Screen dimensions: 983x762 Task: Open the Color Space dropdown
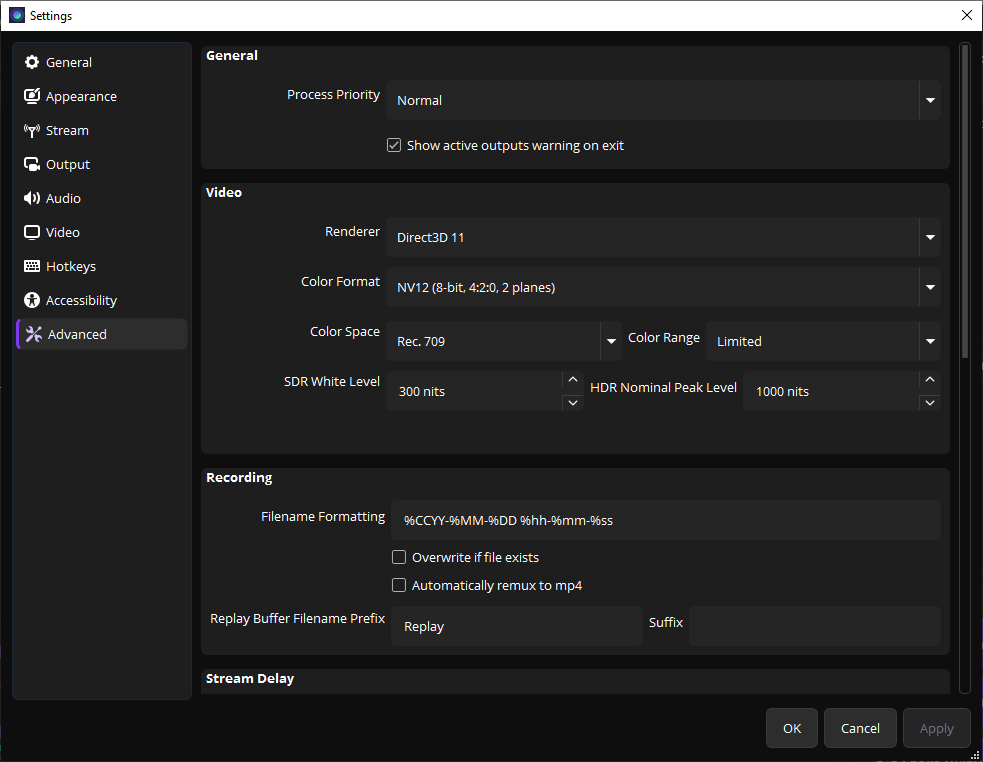click(x=504, y=341)
